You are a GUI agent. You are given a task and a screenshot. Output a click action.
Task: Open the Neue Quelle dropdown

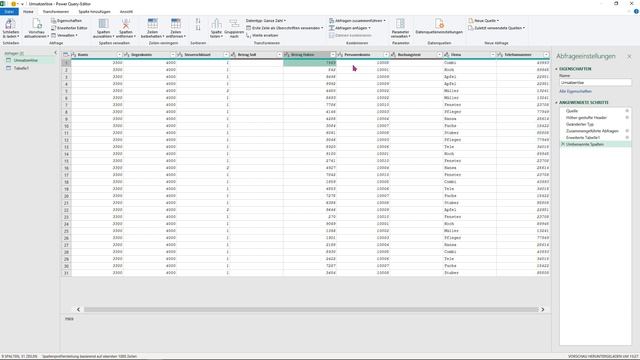click(483, 20)
